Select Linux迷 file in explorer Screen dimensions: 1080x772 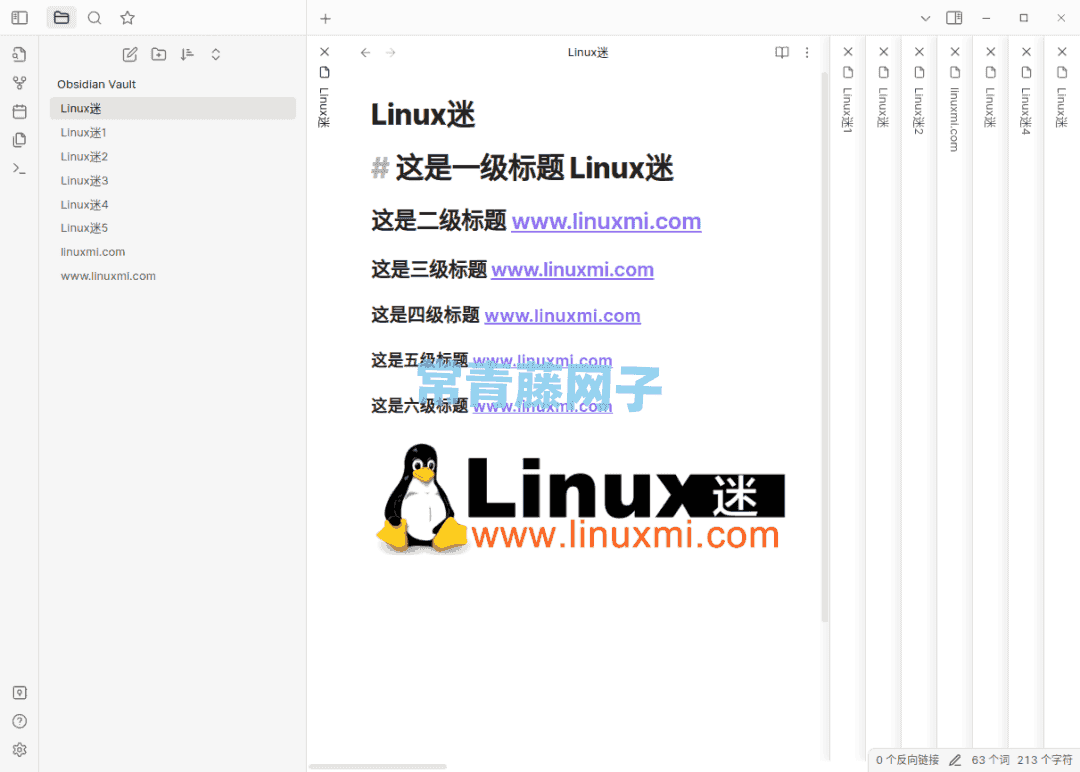click(173, 108)
